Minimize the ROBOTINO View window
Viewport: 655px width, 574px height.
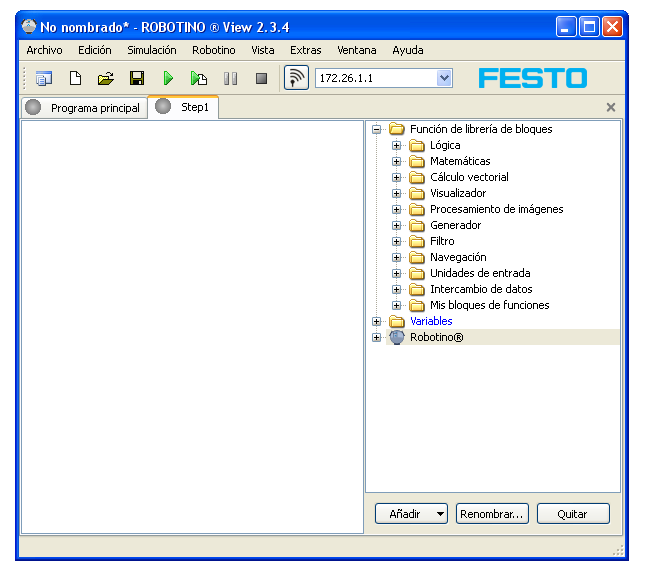566,27
